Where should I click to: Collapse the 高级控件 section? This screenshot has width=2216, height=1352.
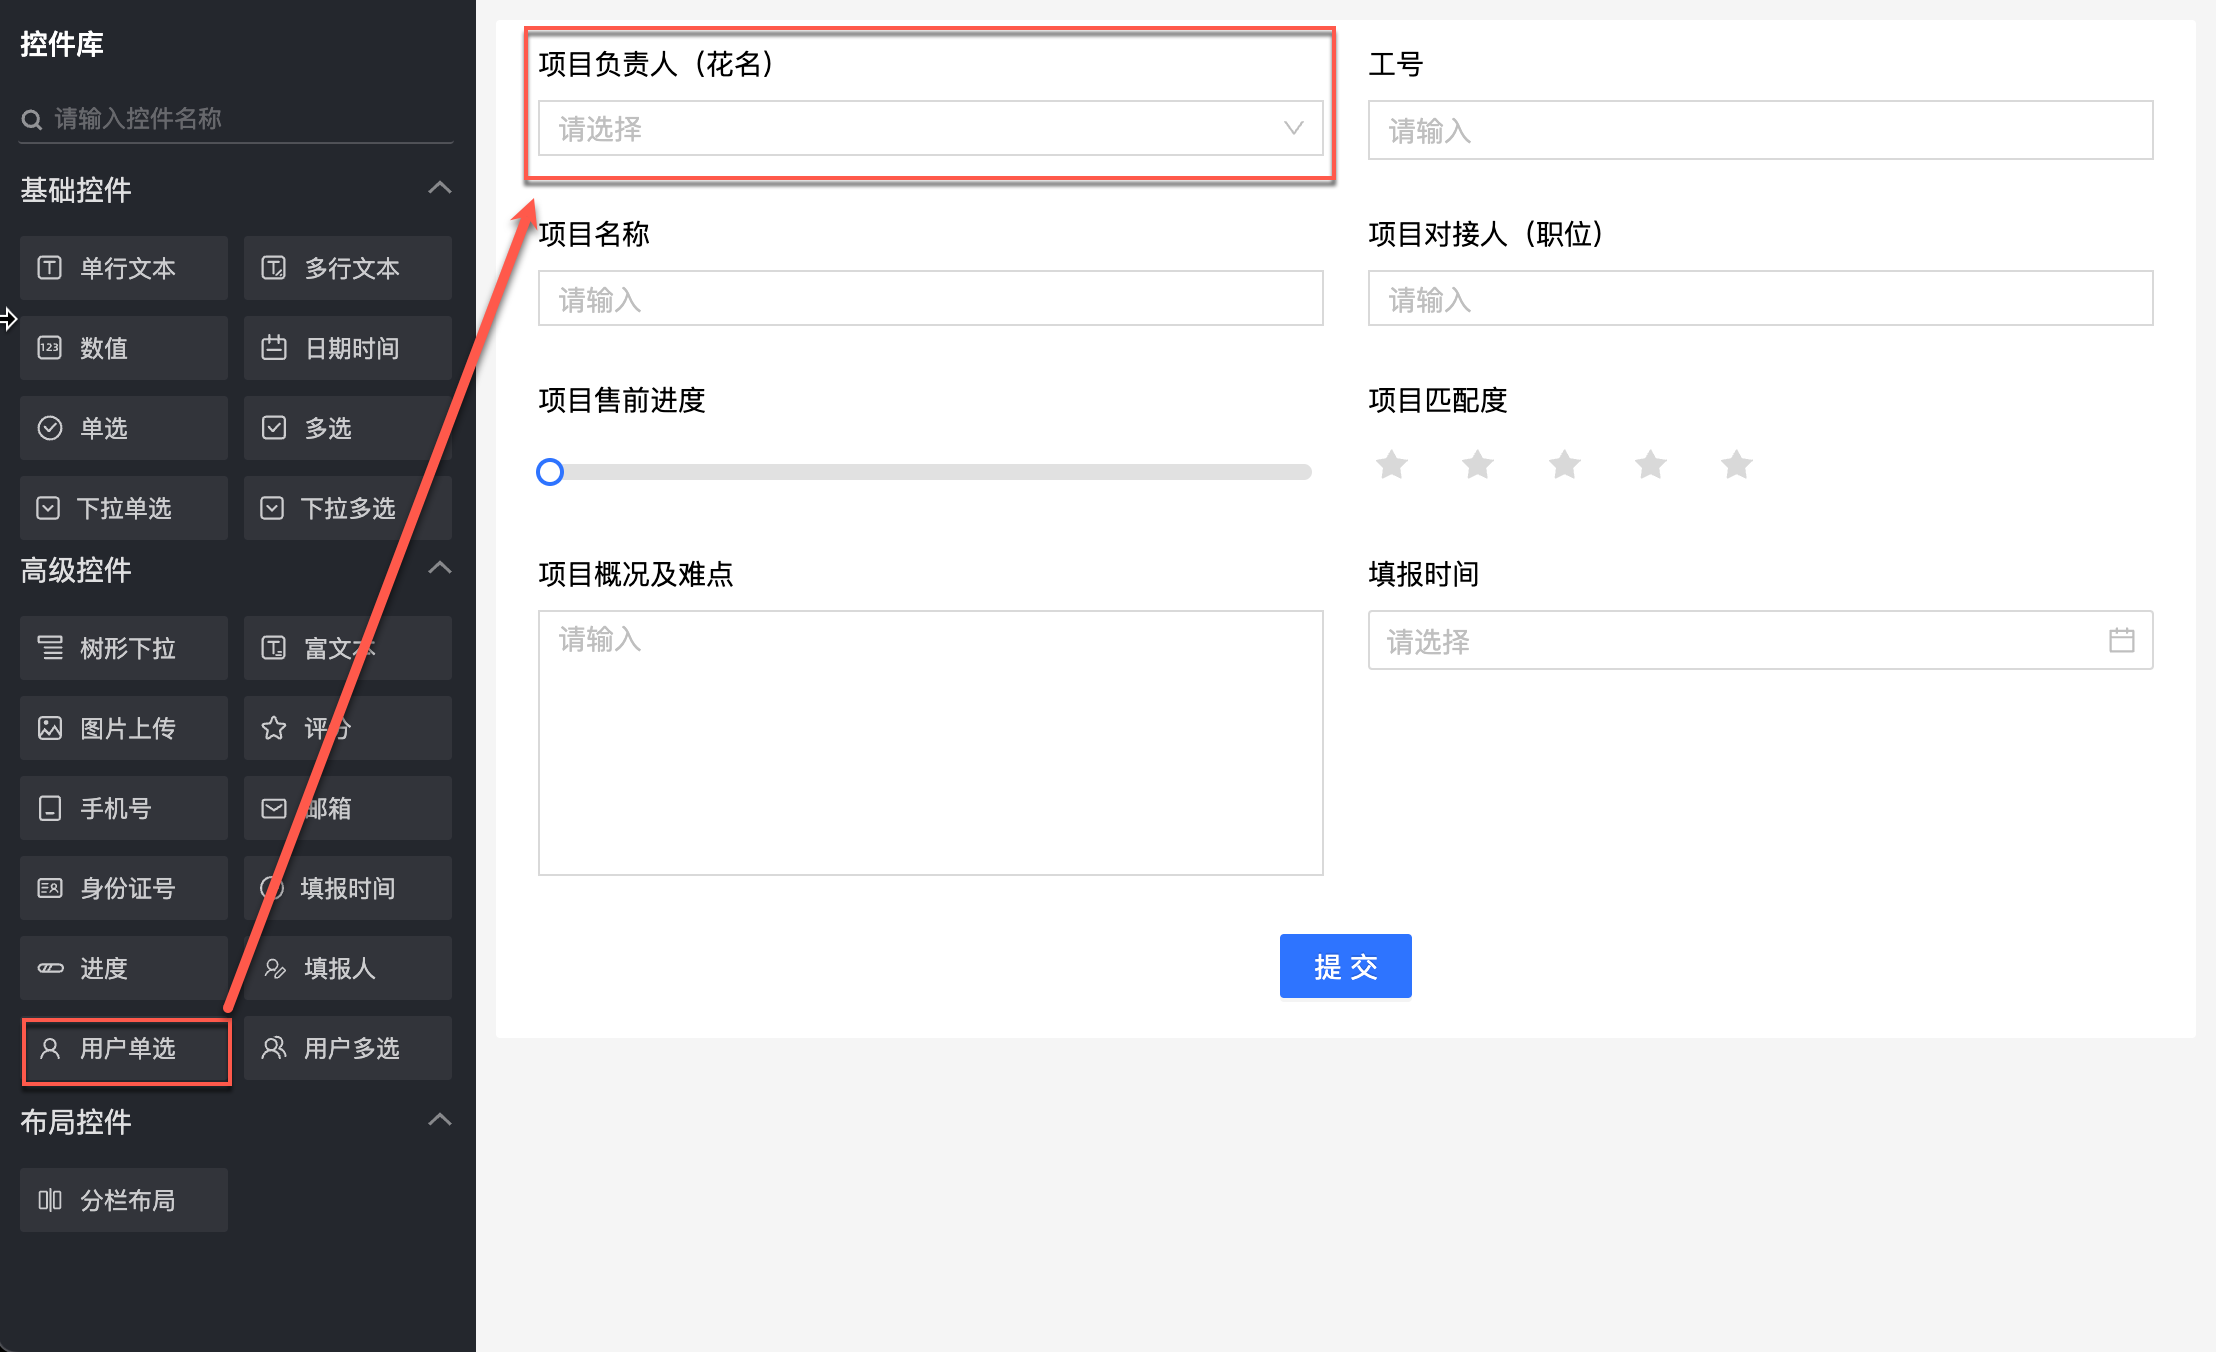pos(440,568)
